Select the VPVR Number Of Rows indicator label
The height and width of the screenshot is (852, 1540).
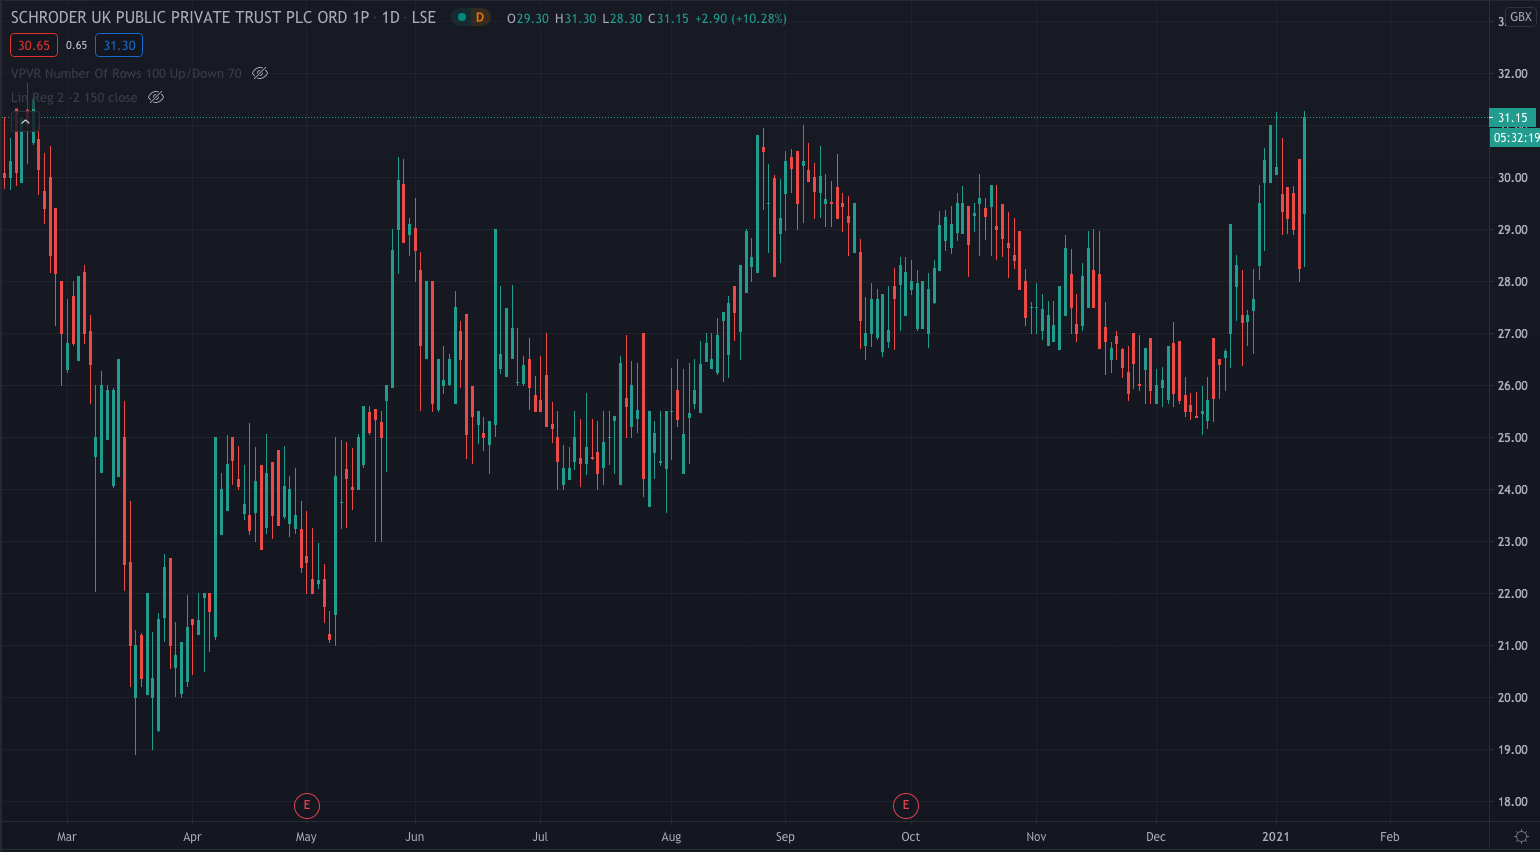pyautogui.click(x=126, y=73)
